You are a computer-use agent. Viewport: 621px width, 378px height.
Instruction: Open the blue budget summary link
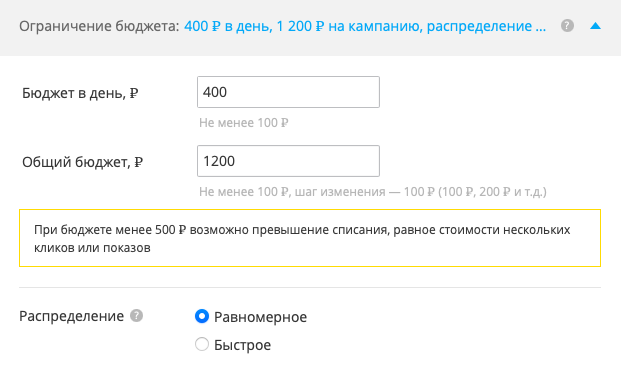[x=365, y=26]
